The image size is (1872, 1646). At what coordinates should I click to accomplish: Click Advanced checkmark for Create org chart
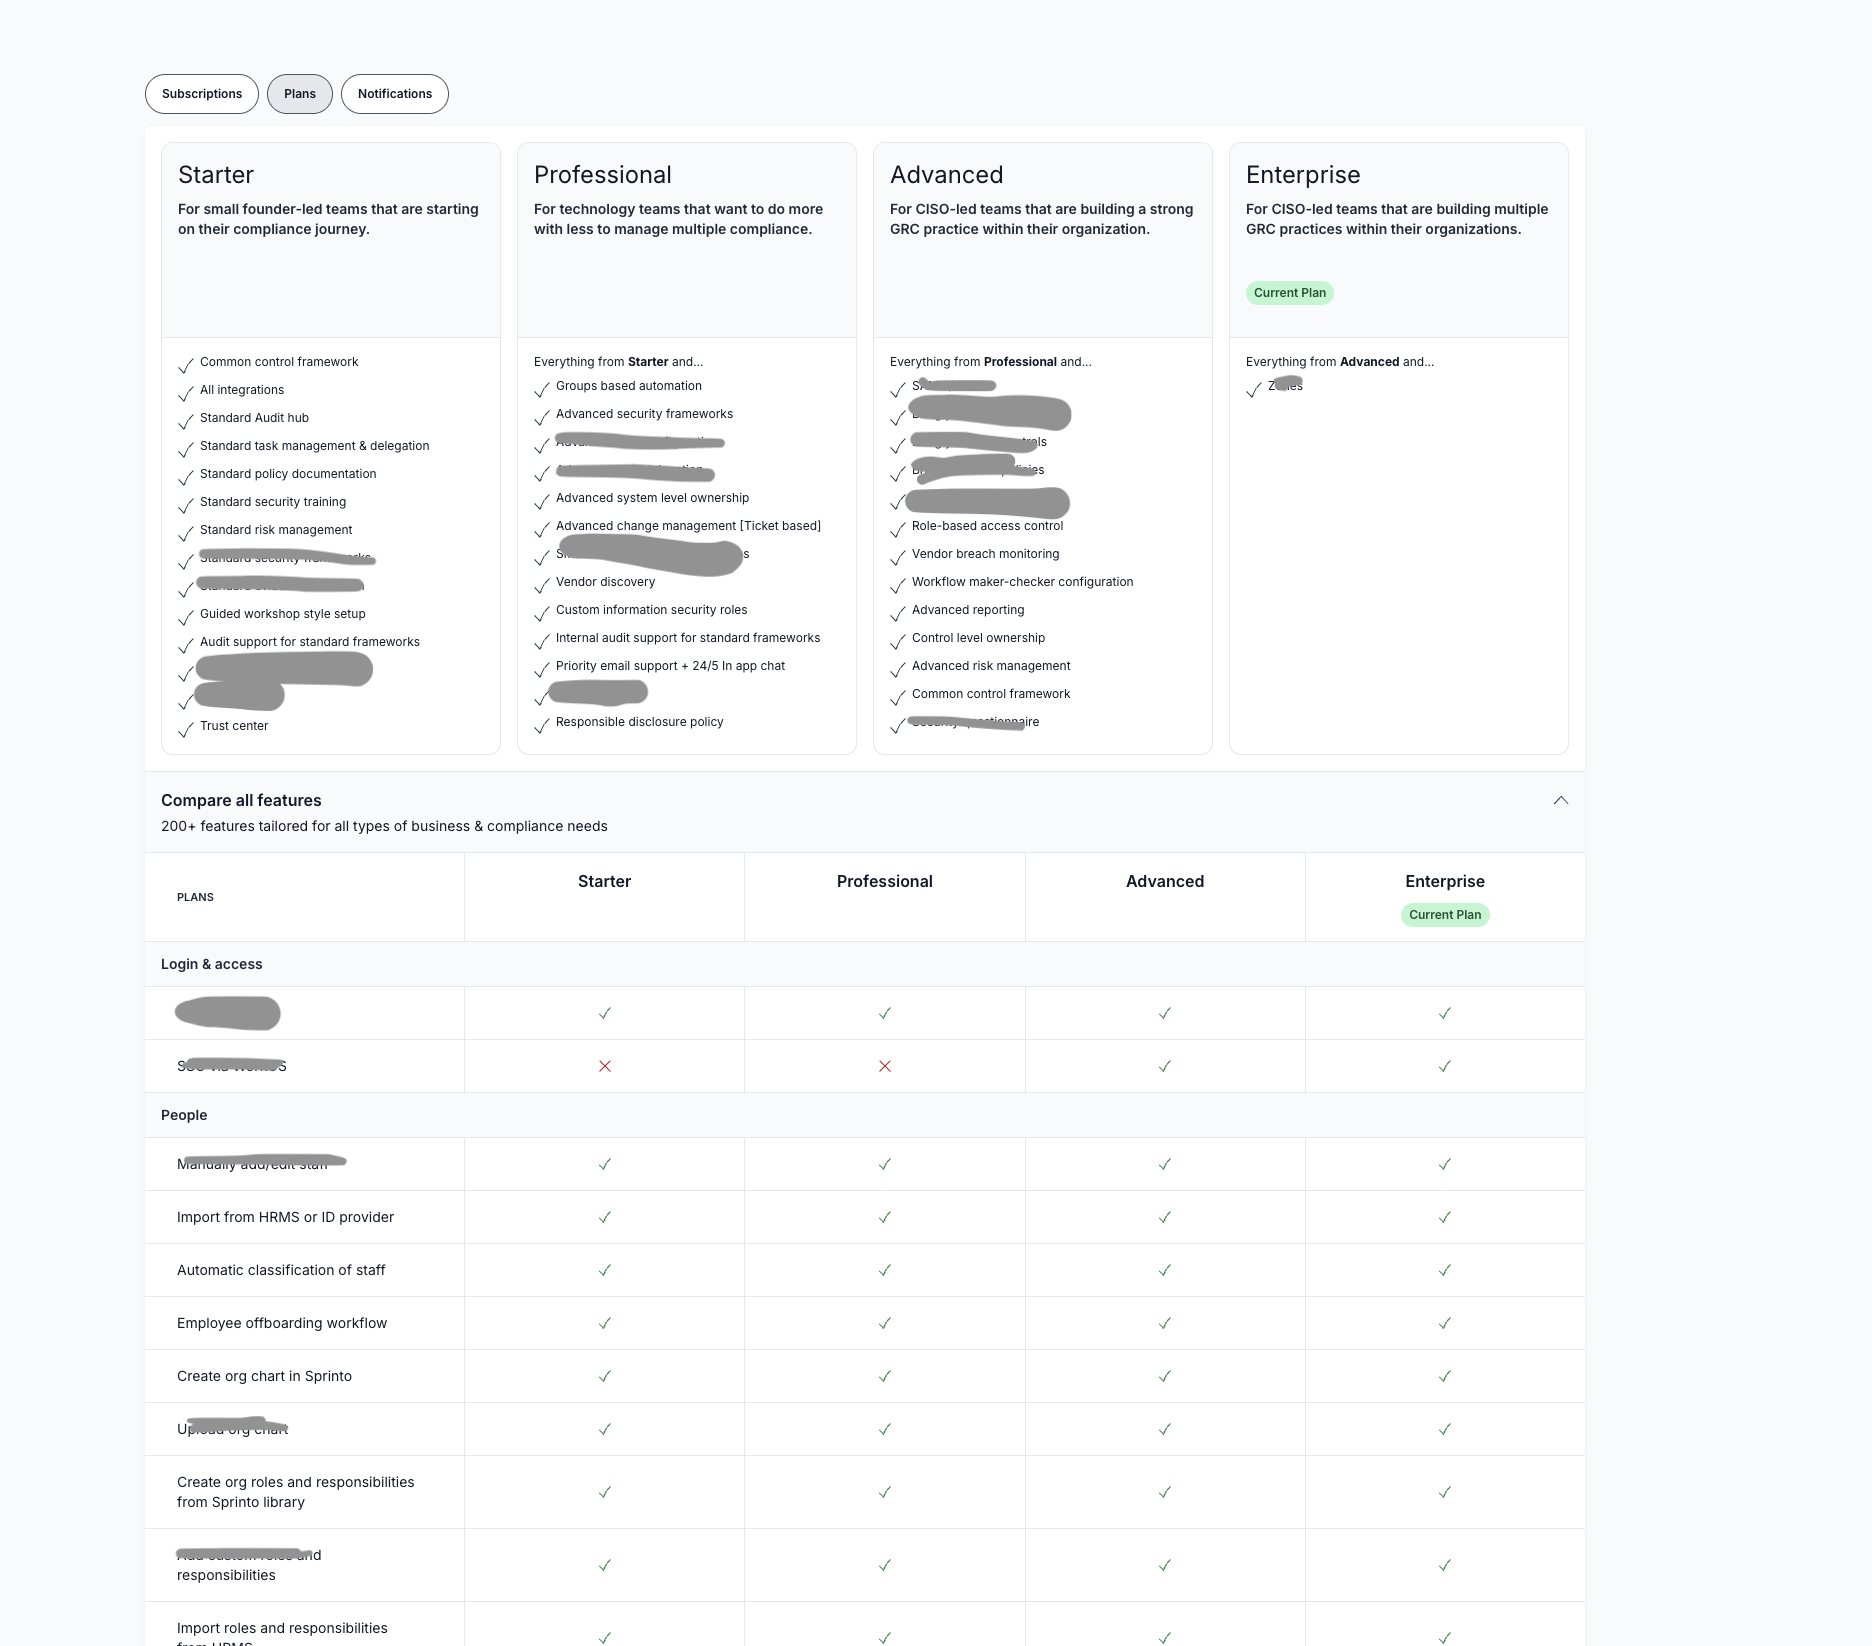(x=1164, y=1376)
